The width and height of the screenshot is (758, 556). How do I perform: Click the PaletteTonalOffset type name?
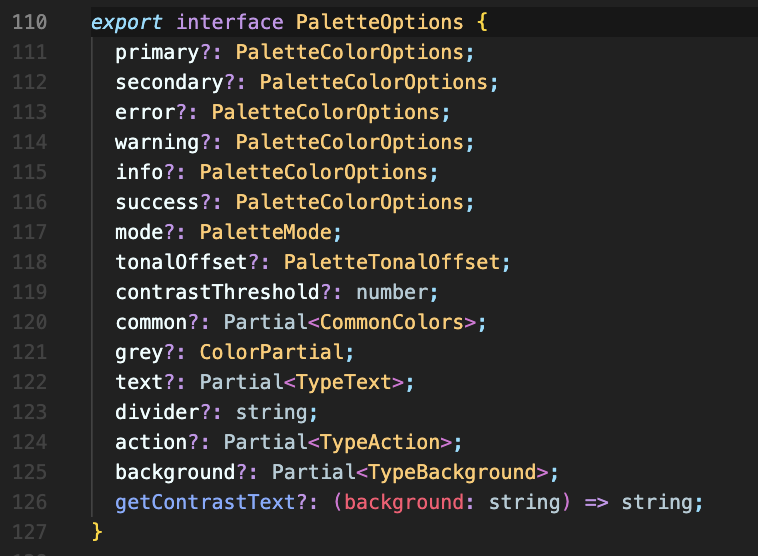click(392, 261)
